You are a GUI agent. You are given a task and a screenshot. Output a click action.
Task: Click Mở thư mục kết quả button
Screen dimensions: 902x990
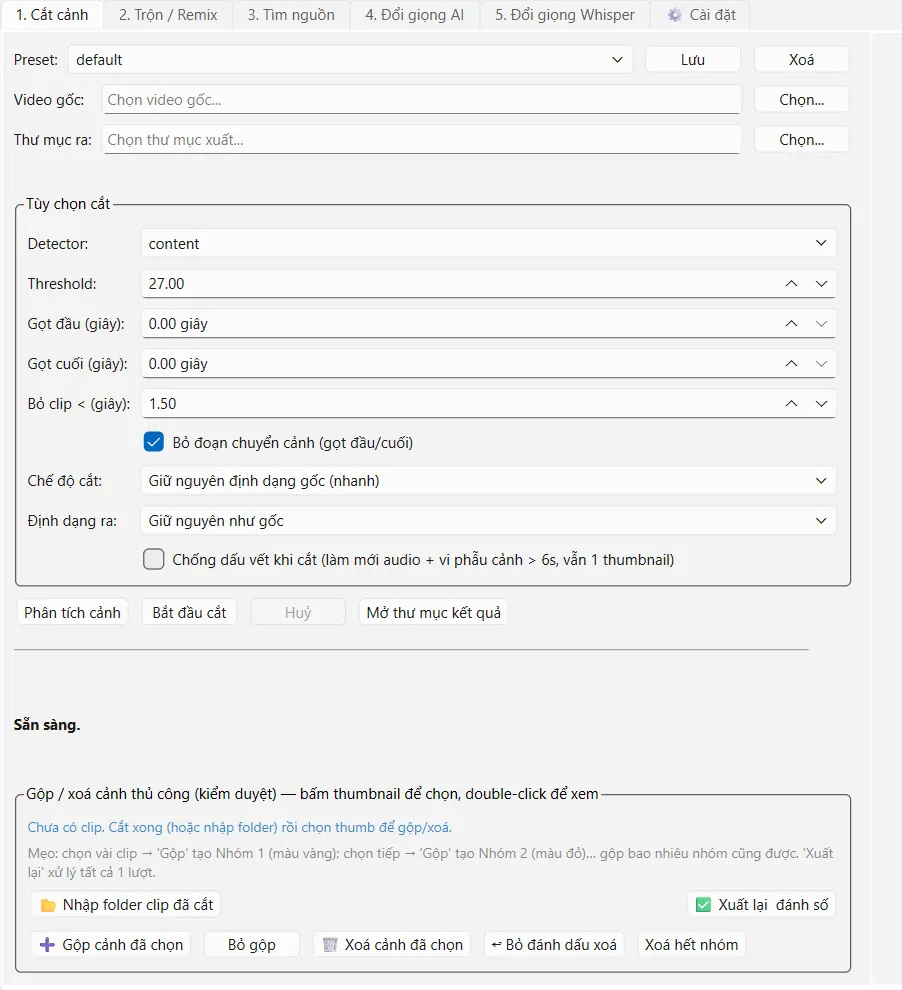coord(434,612)
